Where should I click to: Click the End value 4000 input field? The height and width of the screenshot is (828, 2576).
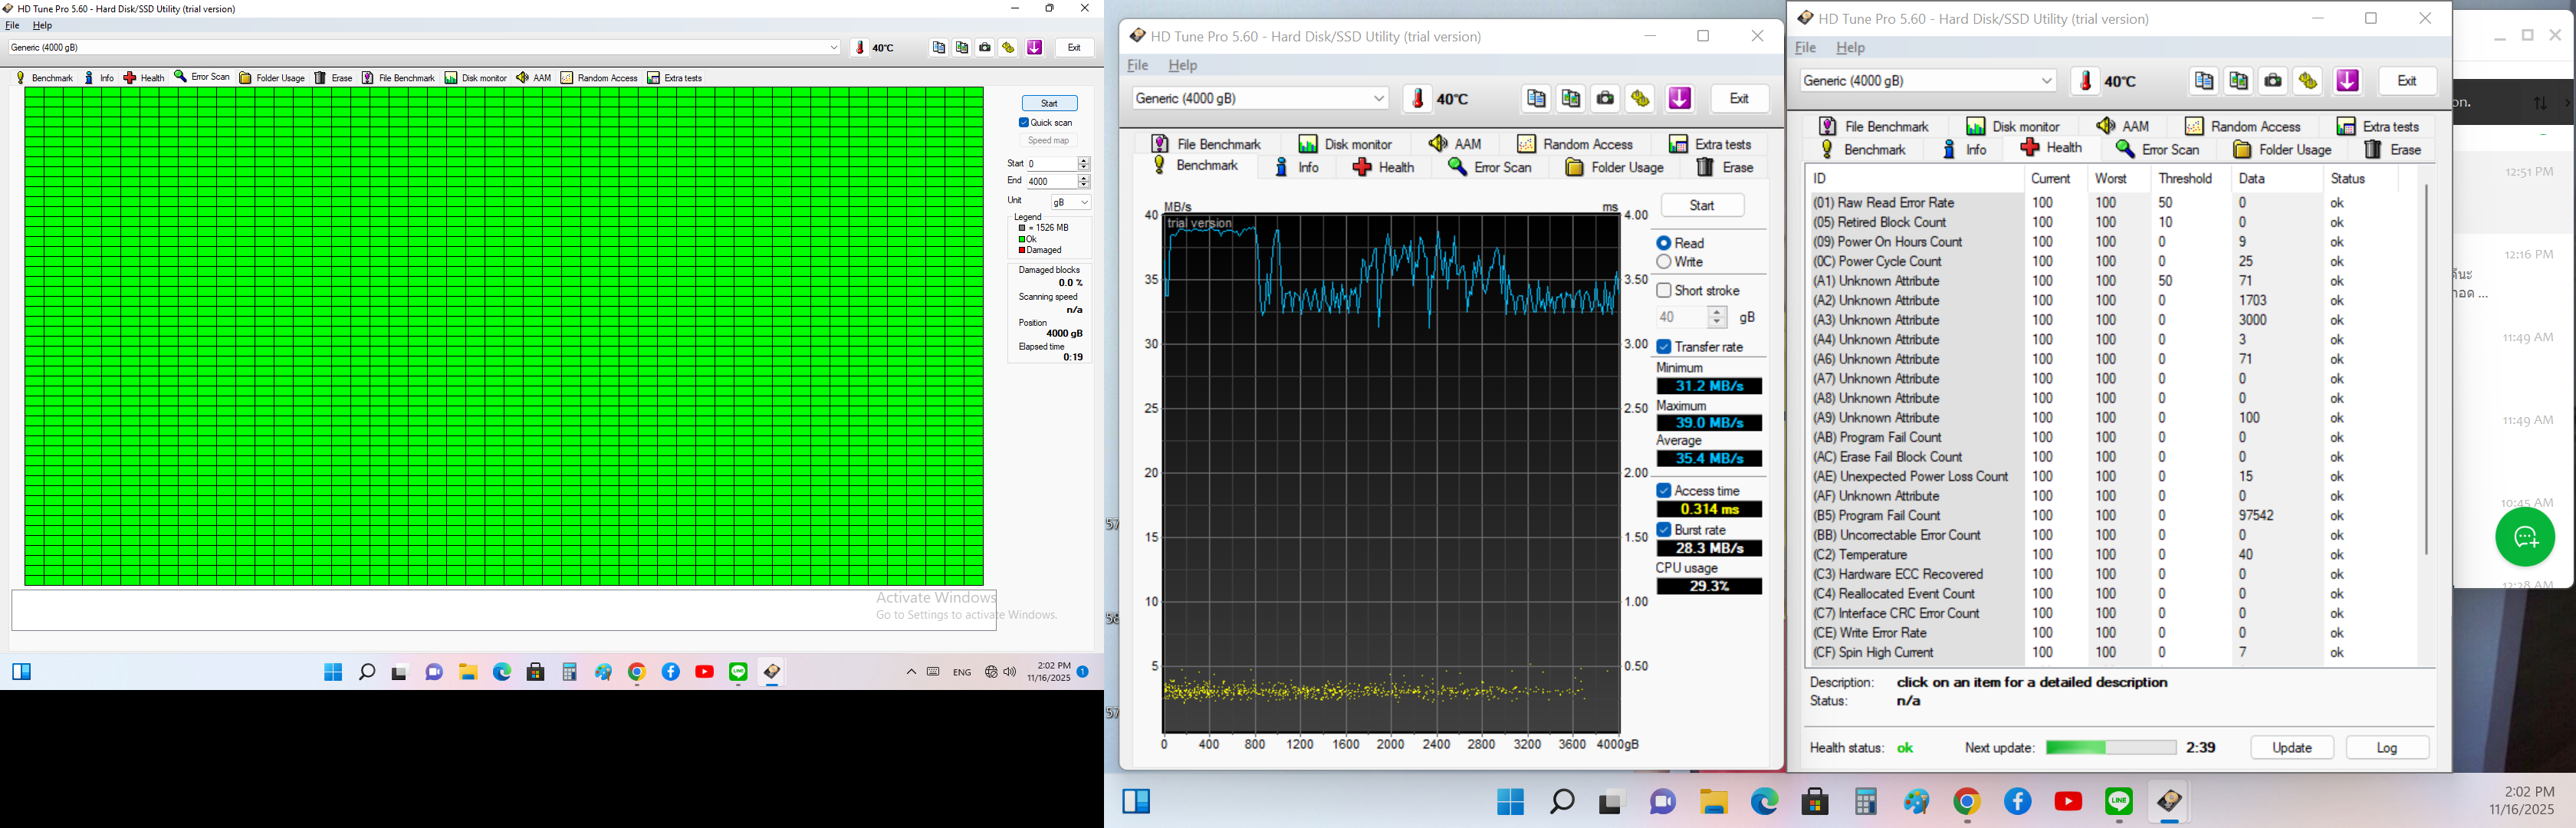pyautogui.click(x=1050, y=182)
